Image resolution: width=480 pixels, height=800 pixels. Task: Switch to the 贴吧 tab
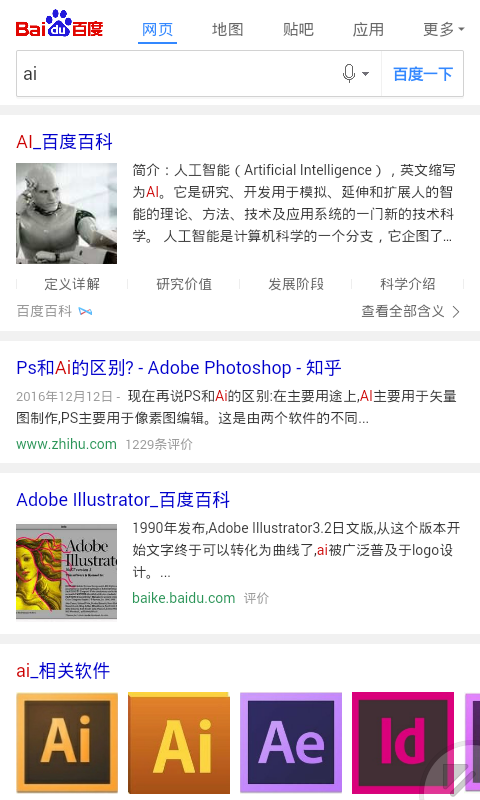point(298,30)
